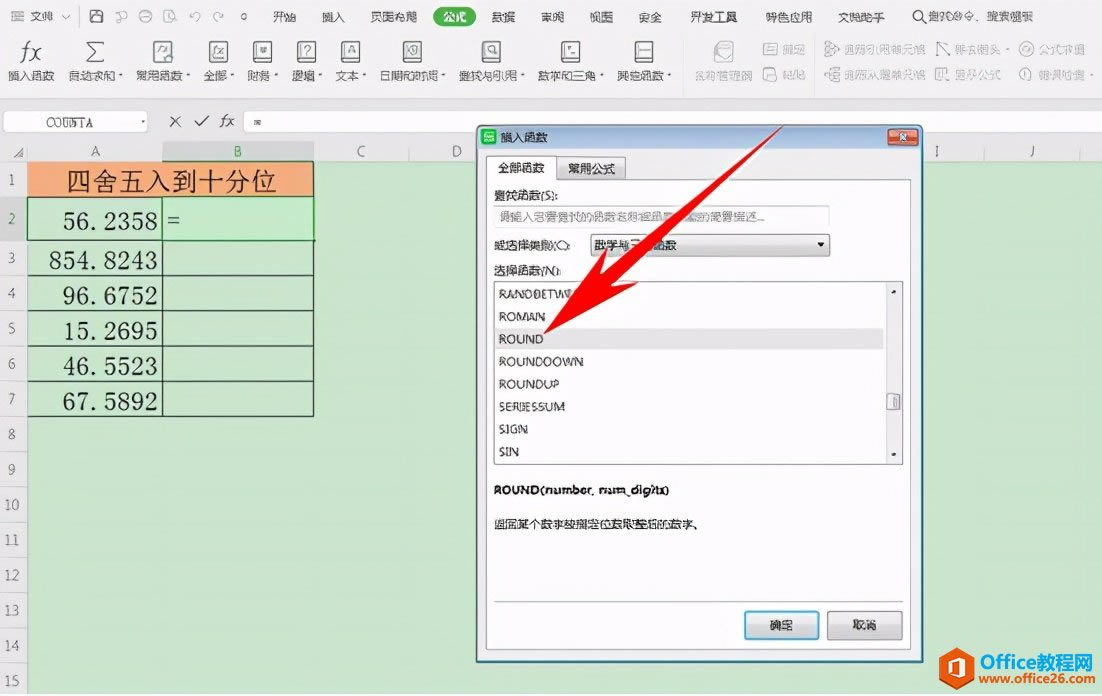Open the Financial (财务) functions library
This screenshot has width=1102, height=696.
[262, 61]
